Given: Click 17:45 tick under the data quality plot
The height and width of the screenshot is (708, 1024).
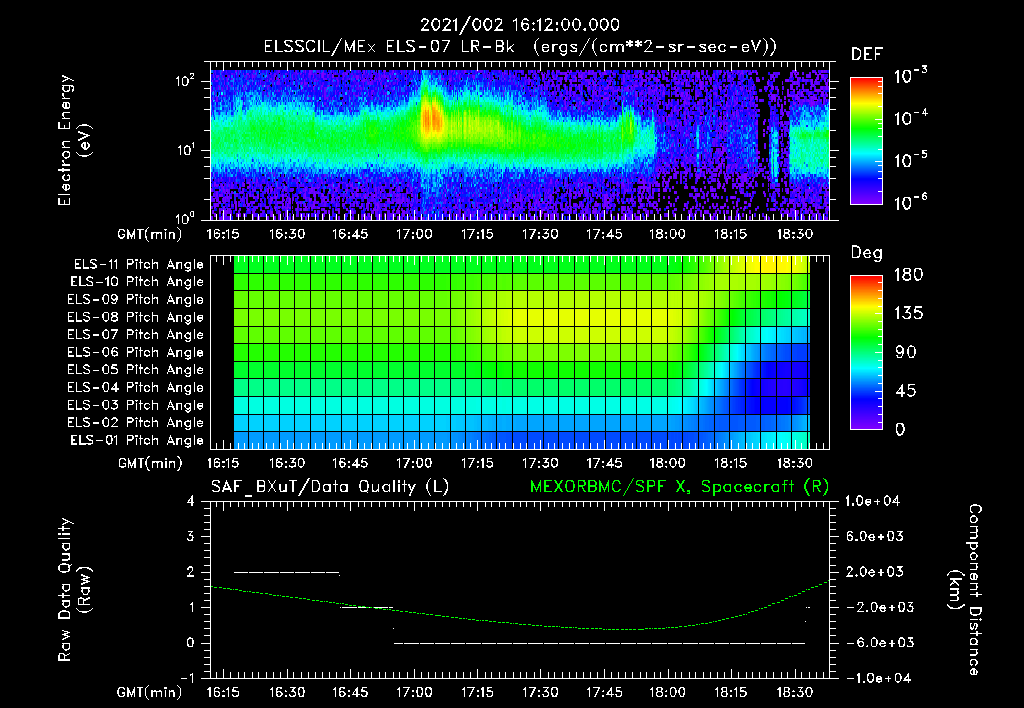Looking at the screenshot, I should coord(604,692).
